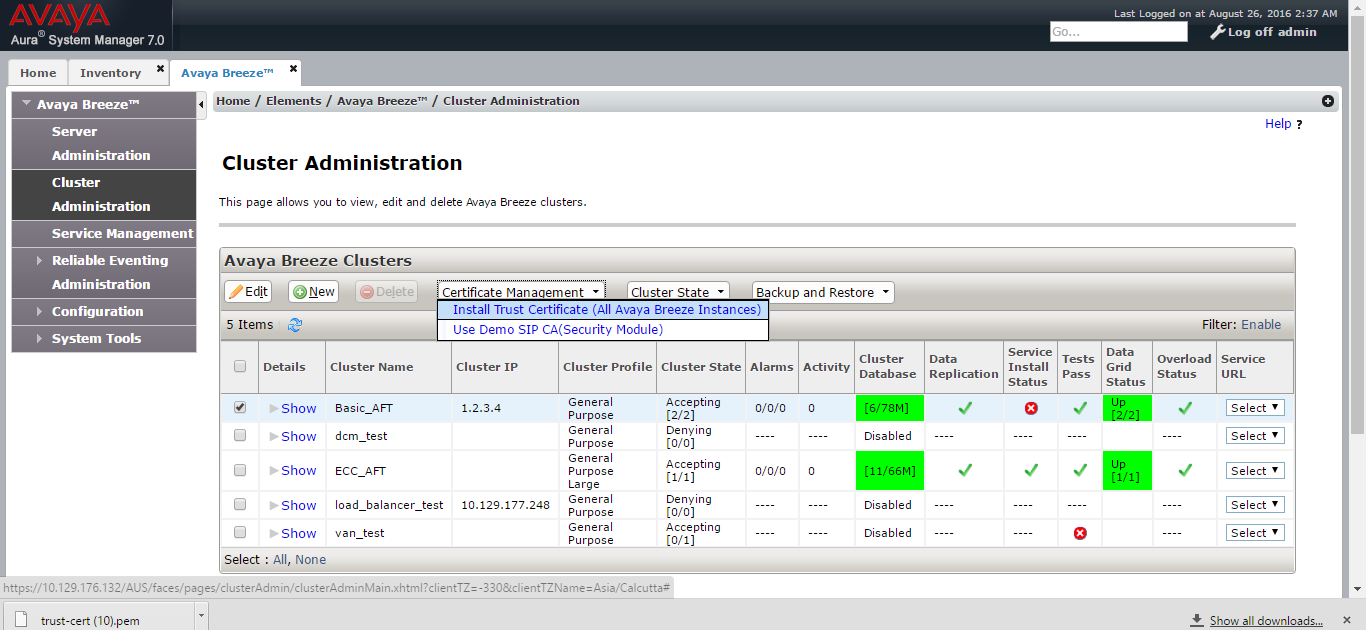Uncheck the Basic_AFT row checkbox
The width and height of the screenshot is (1366, 630).
240,407
